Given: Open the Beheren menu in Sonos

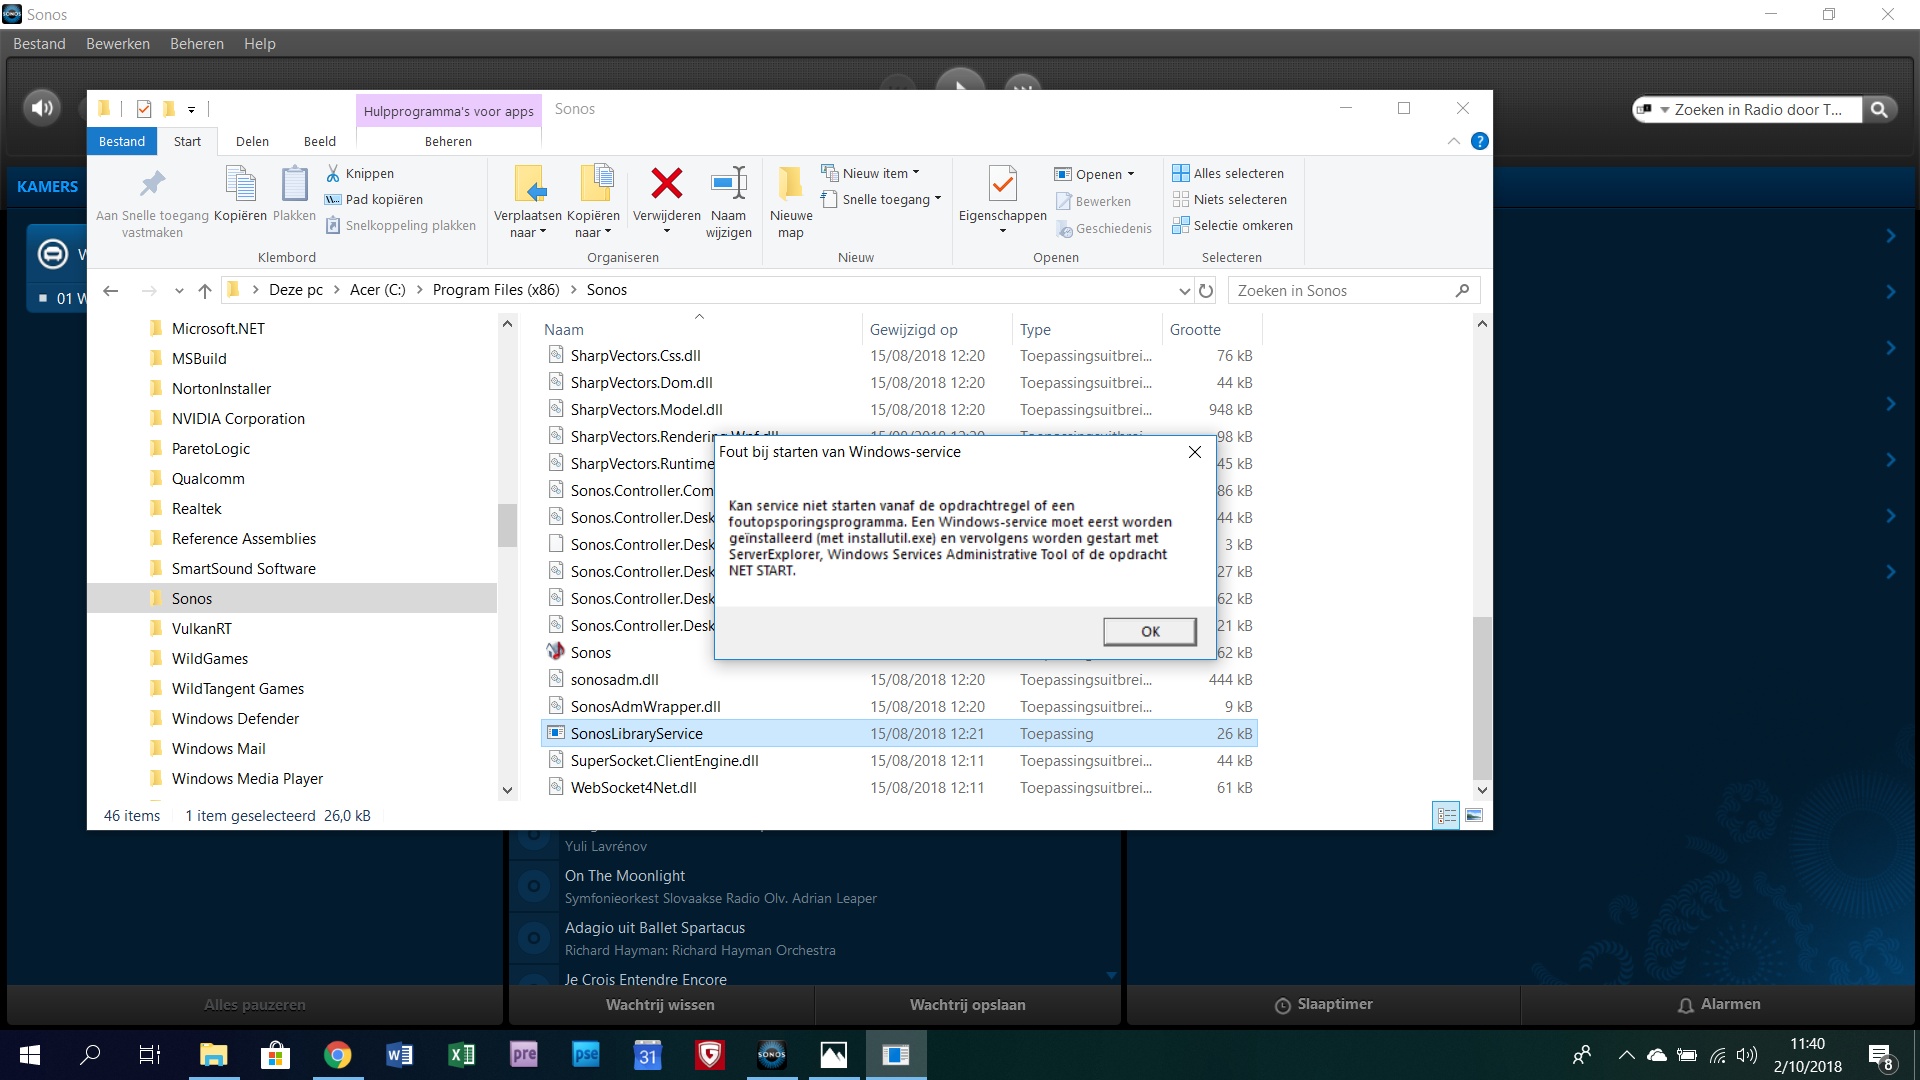Looking at the screenshot, I should (x=197, y=44).
